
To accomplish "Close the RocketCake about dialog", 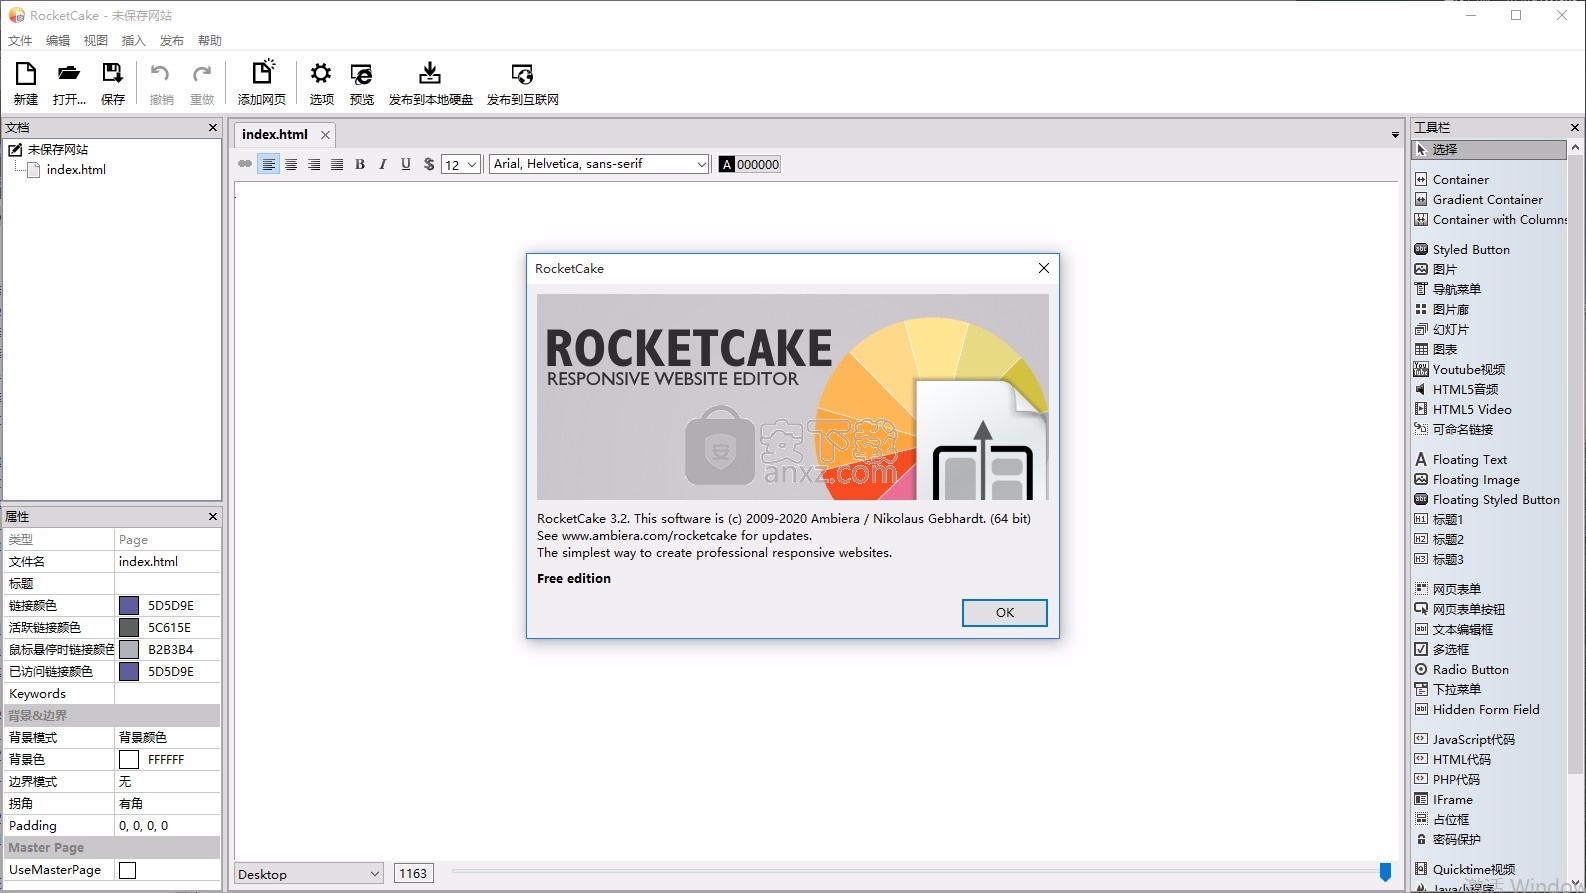I will [1043, 268].
